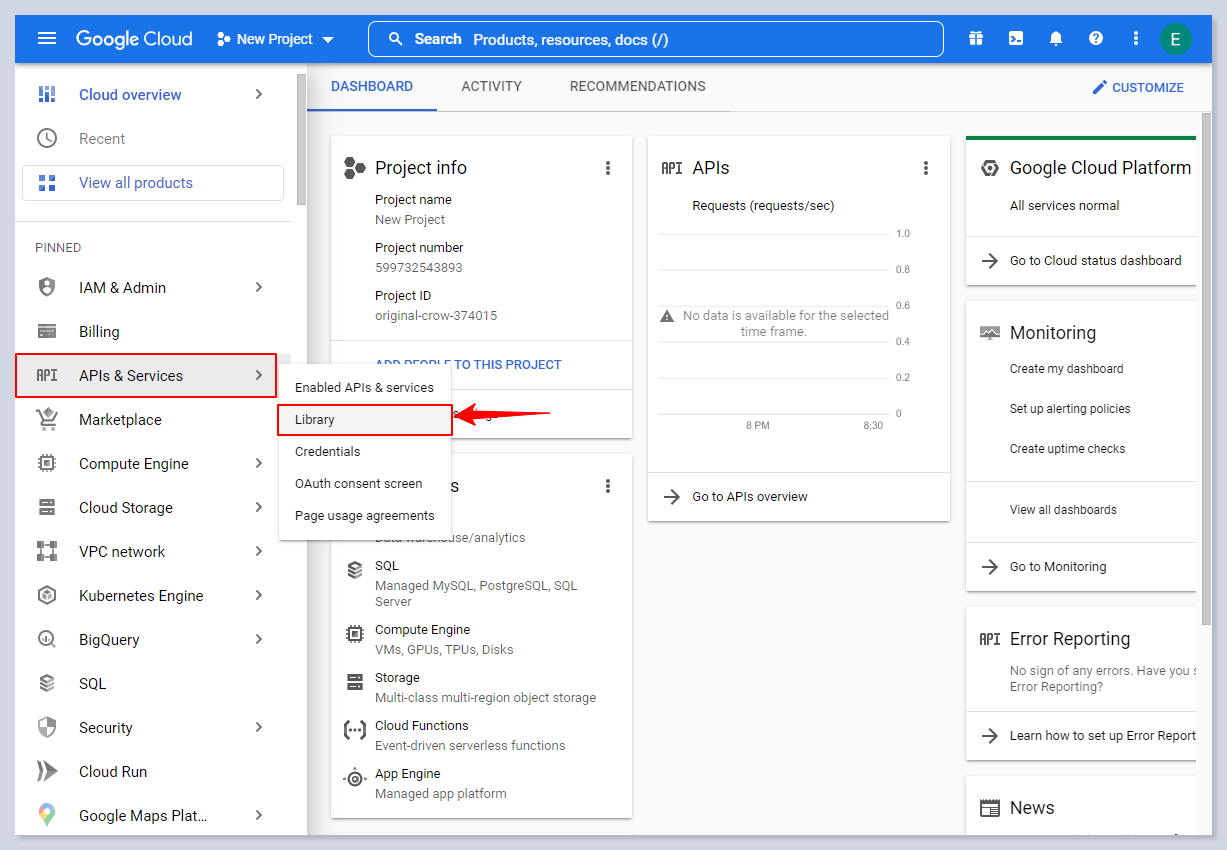Viewport: 1227px width, 850px height.
Task: Expand the BigQuery submenu arrow
Action: pyautogui.click(x=259, y=640)
